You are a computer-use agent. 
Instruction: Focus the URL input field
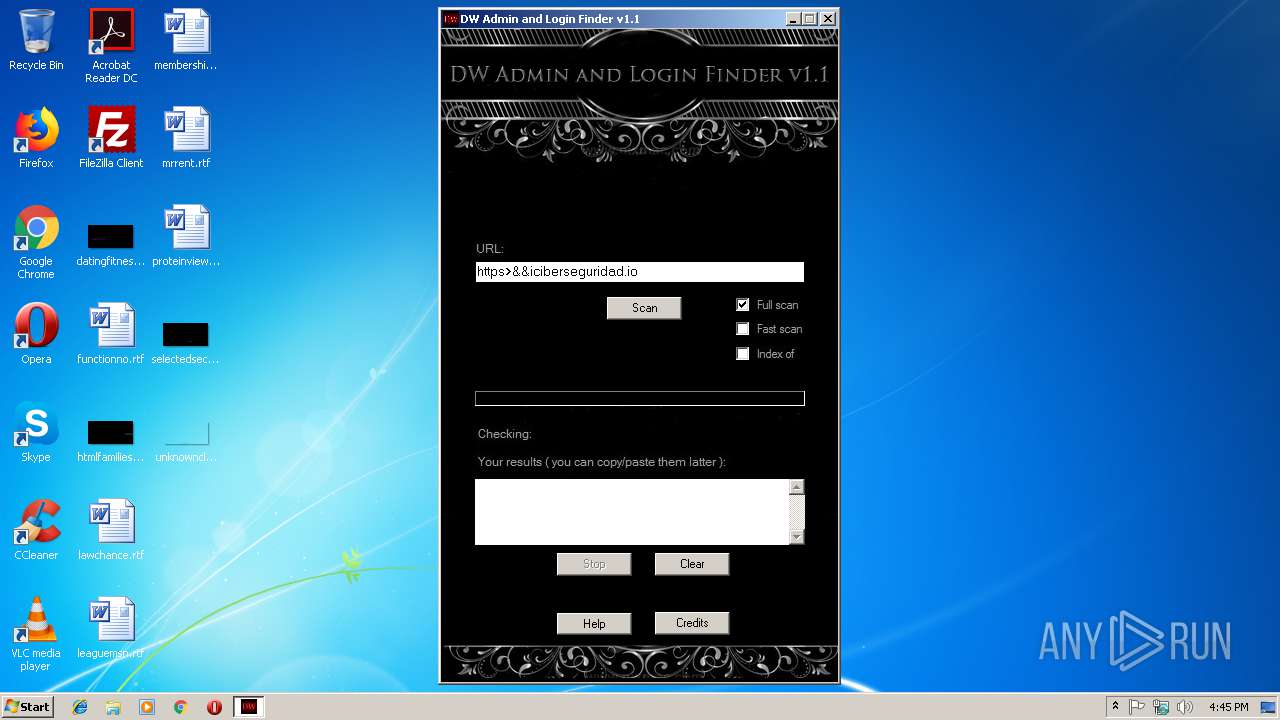(x=640, y=272)
